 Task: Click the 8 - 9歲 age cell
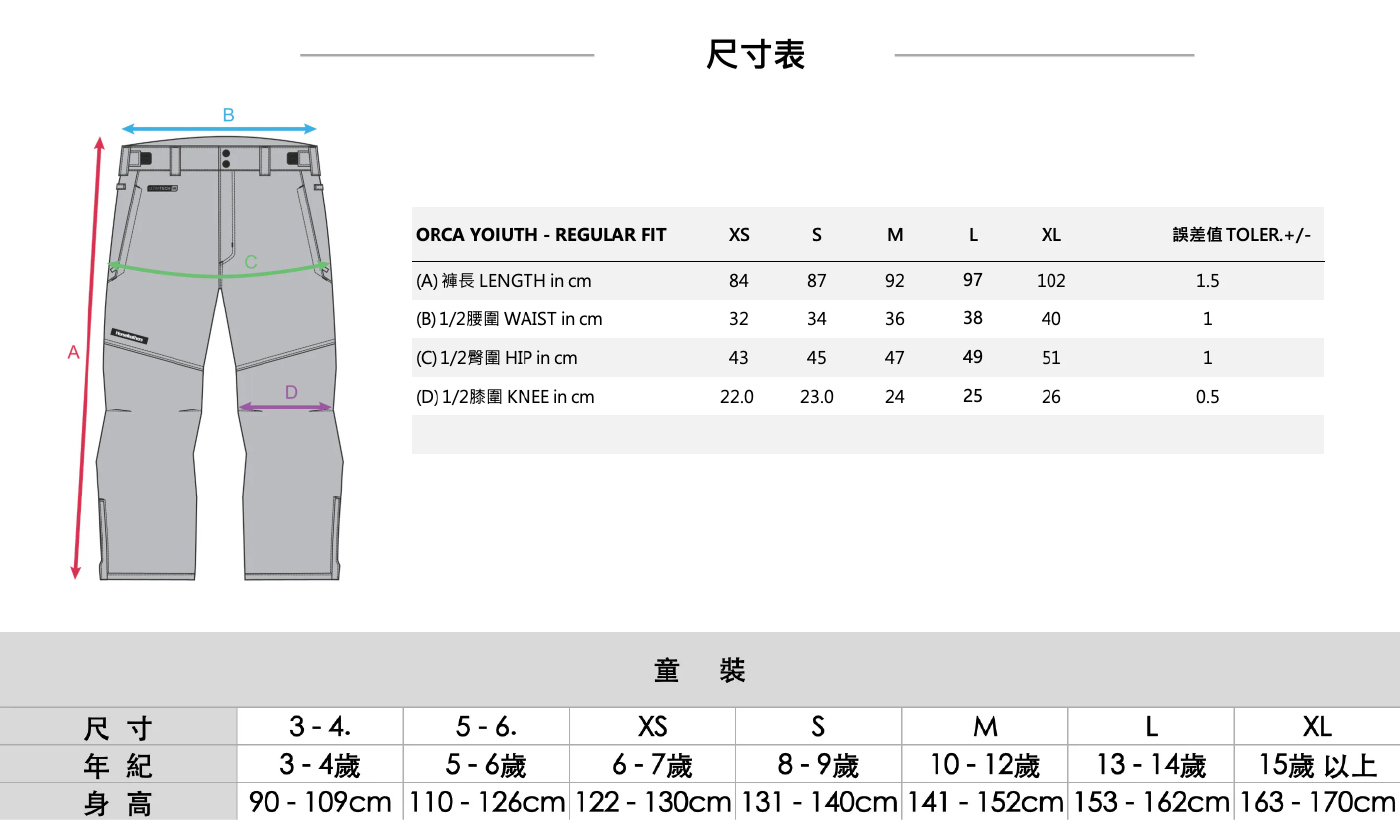(x=818, y=765)
